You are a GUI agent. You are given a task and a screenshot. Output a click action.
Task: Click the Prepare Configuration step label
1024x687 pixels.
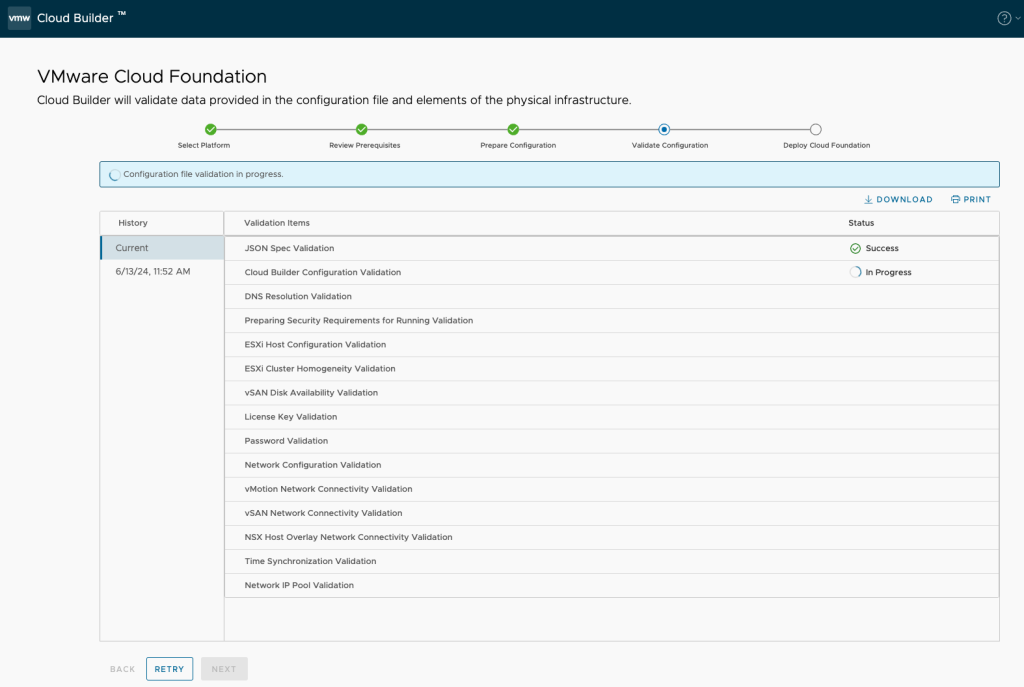pos(518,146)
